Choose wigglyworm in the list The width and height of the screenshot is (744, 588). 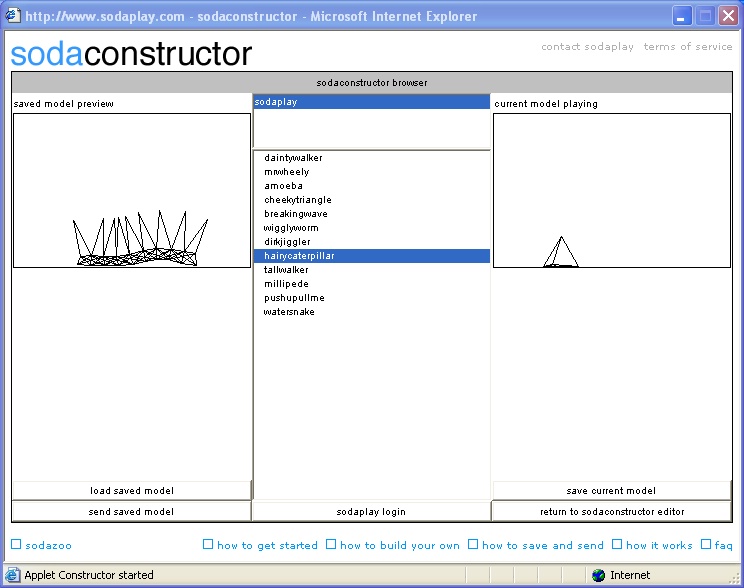tap(372, 228)
